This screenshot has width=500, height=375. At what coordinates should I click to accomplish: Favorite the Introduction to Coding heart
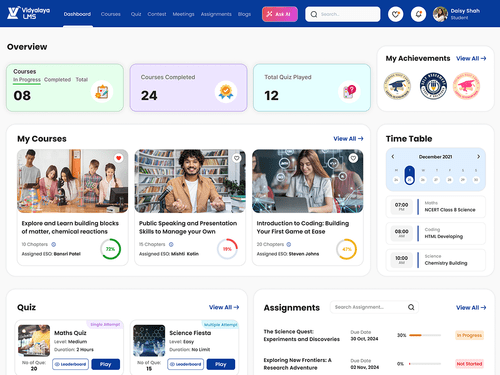pyautogui.click(x=353, y=158)
